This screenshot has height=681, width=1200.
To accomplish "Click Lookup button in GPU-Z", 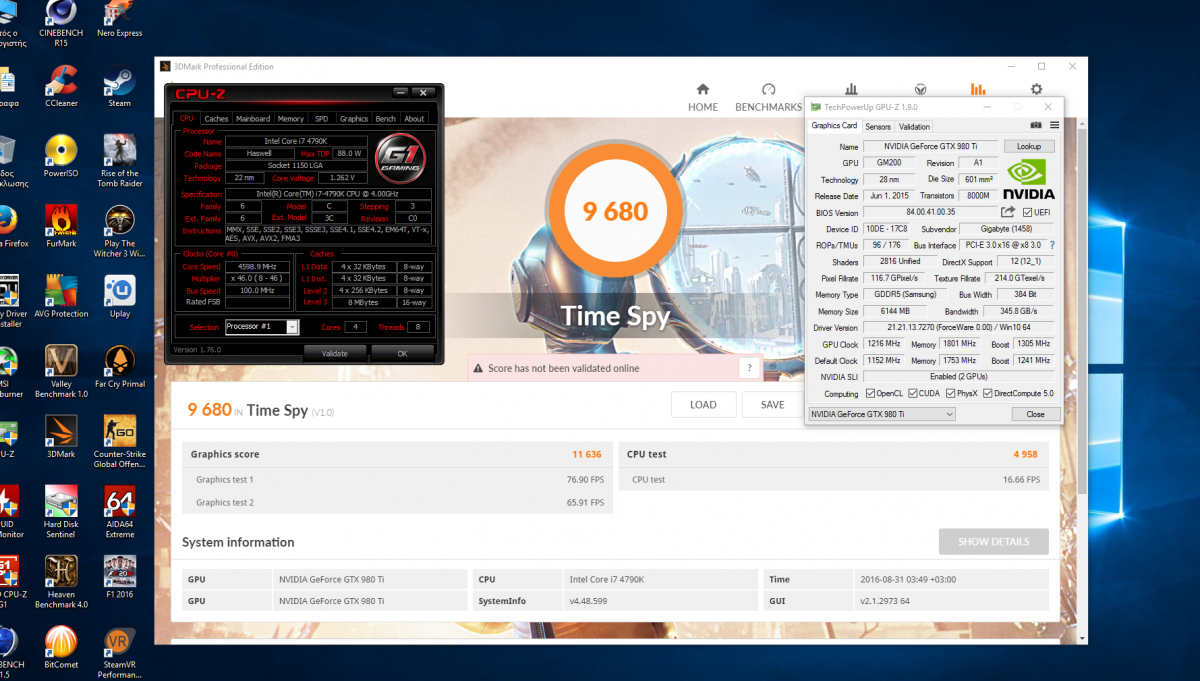I will click(x=1029, y=146).
